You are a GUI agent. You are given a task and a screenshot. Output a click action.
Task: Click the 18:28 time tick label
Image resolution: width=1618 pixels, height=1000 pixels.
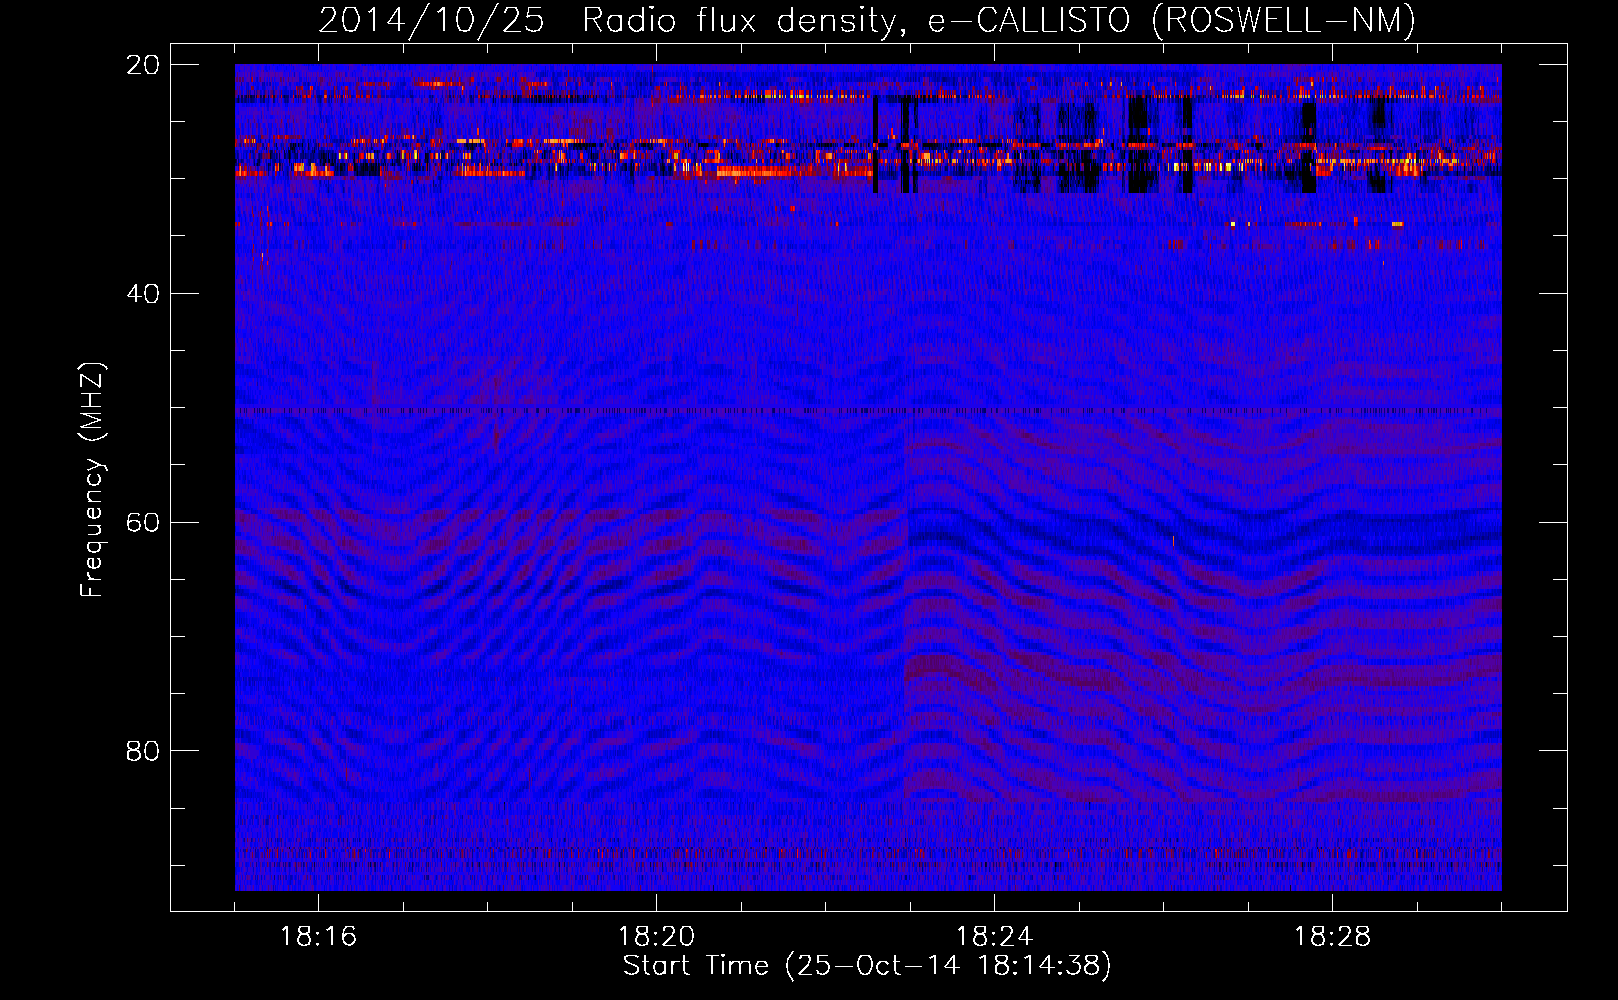[1332, 937]
